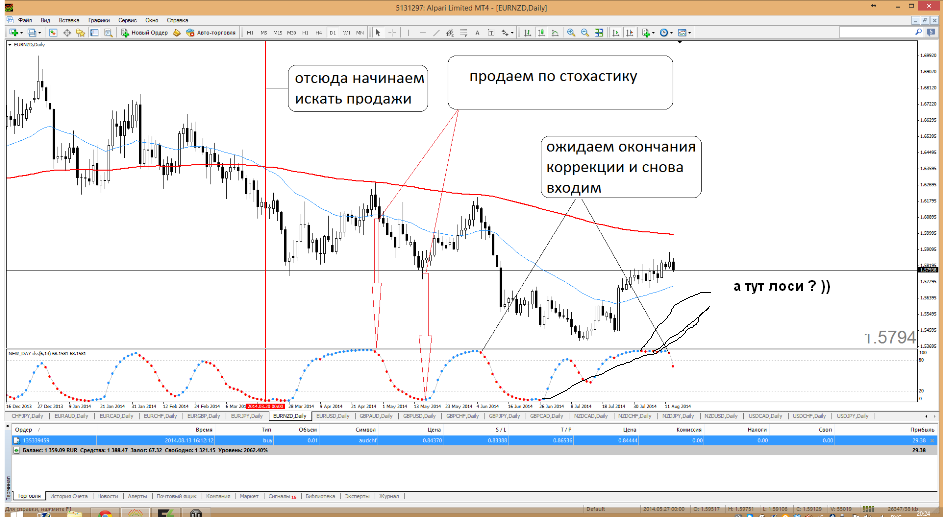The height and width of the screenshot is (517, 943).
Task: Switch to the NZDUSD,Daily chart tab
Action: coord(720,416)
